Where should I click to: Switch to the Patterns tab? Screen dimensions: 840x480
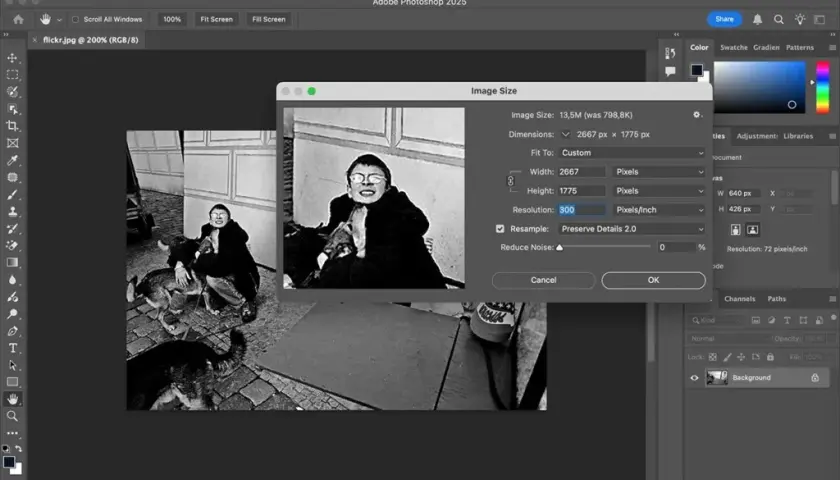point(800,48)
